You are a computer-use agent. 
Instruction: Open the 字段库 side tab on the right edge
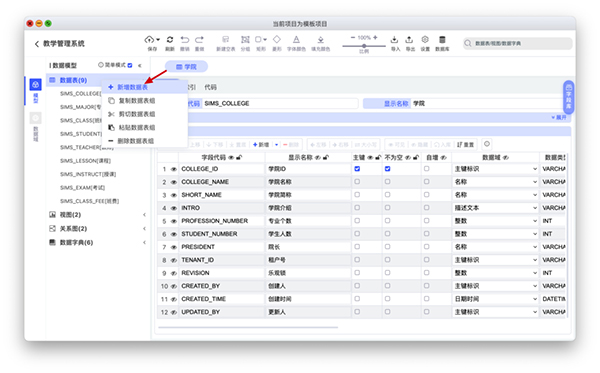(x=569, y=97)
